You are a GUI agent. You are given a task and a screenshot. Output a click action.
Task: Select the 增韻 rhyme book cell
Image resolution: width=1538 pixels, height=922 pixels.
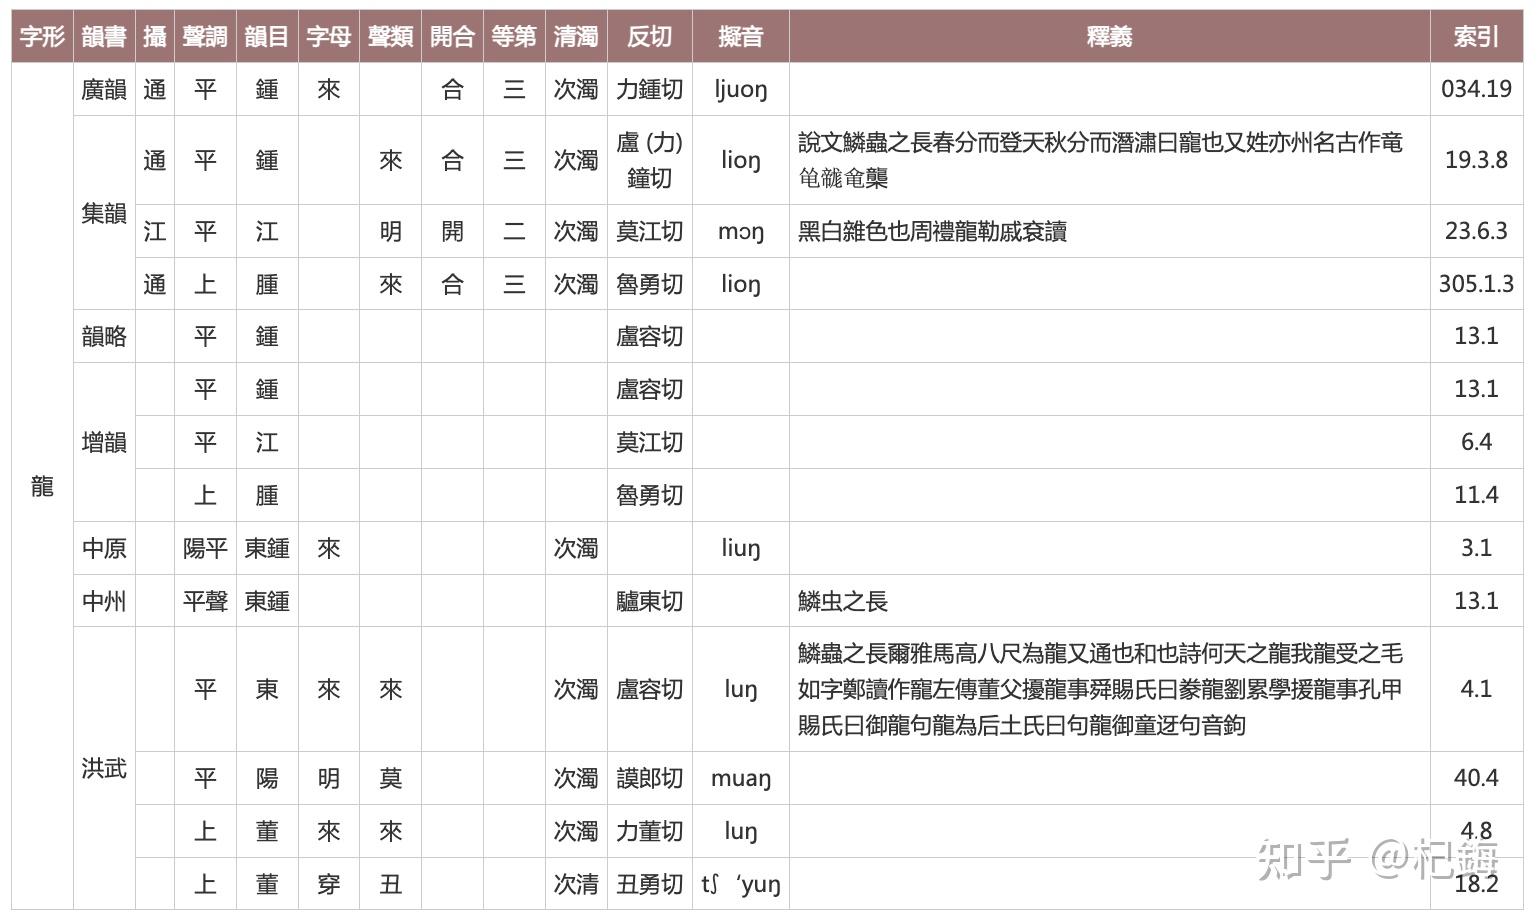pyautogui.click(x=104, y=442)
